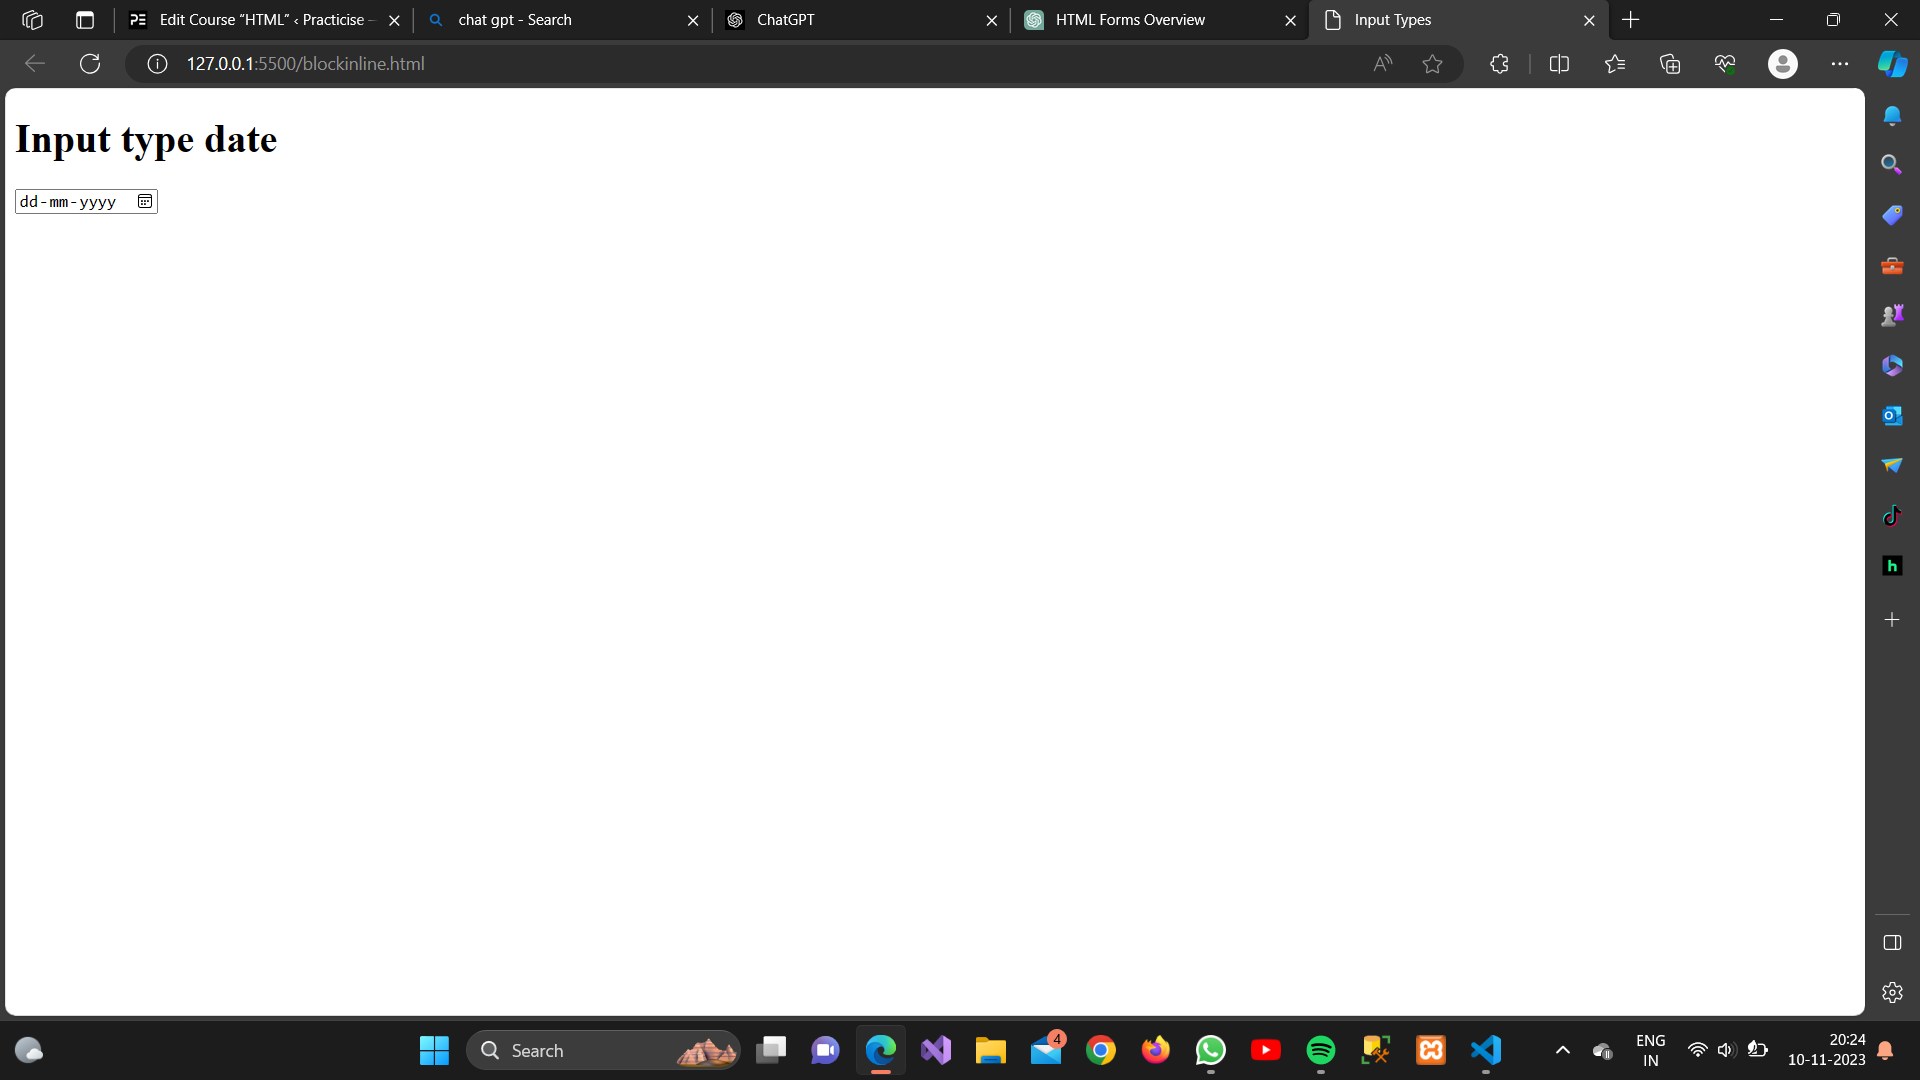Open sidebar Search tool
This screenshot has height=1080, width=1920.
point(1892,165)
